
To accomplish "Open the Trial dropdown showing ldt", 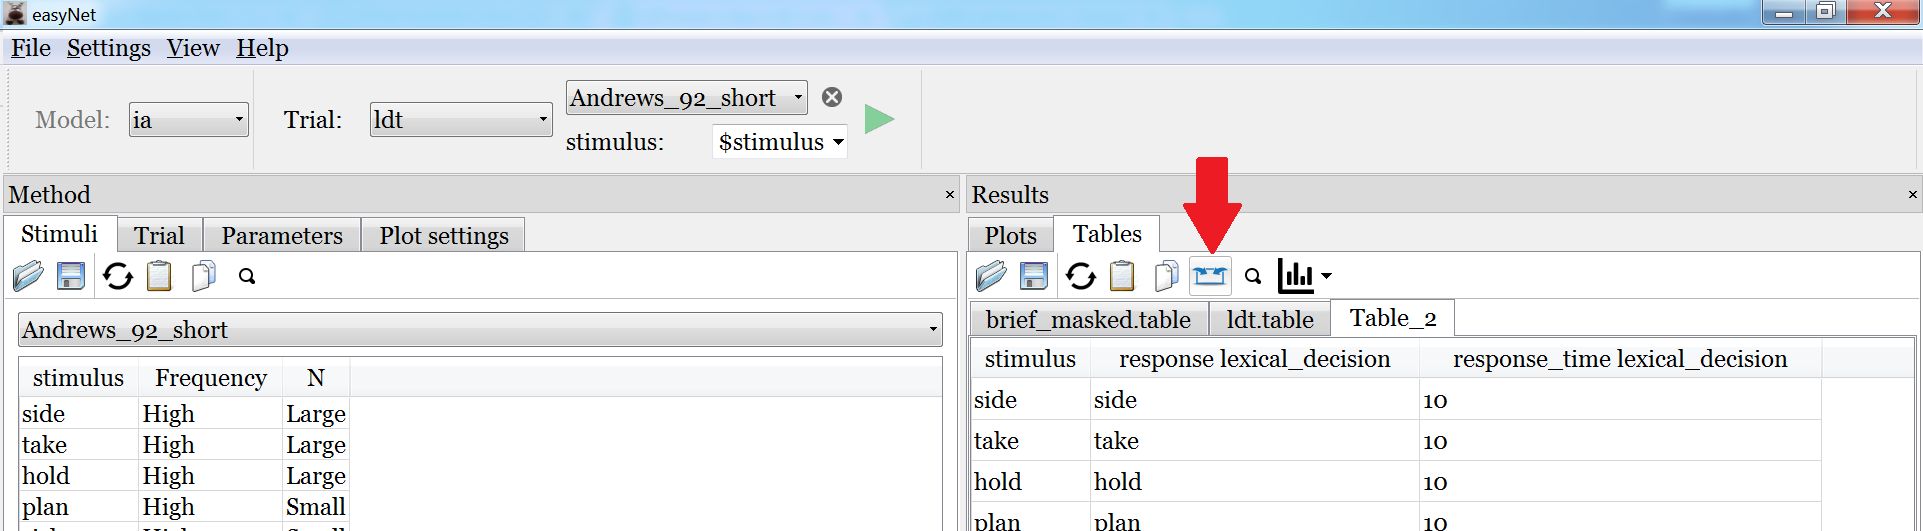I will (460, 120).
